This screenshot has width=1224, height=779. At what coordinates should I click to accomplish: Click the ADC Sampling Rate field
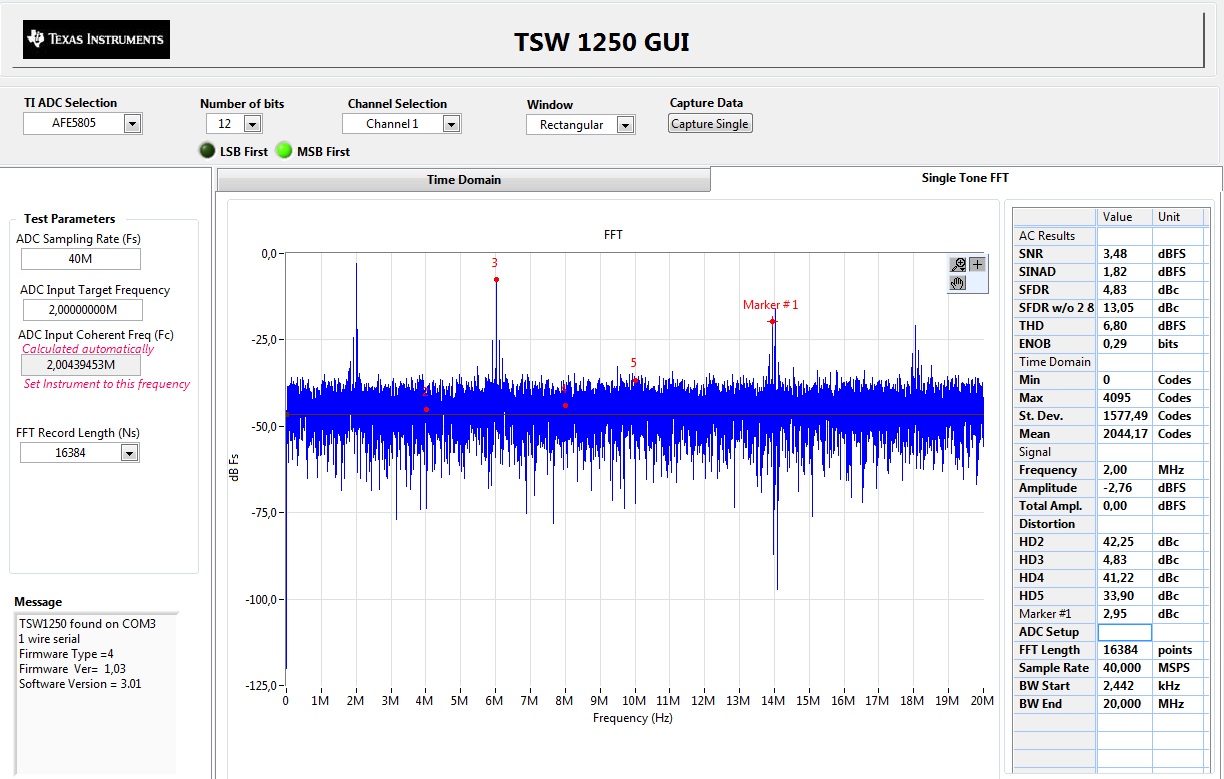point(81,259)
